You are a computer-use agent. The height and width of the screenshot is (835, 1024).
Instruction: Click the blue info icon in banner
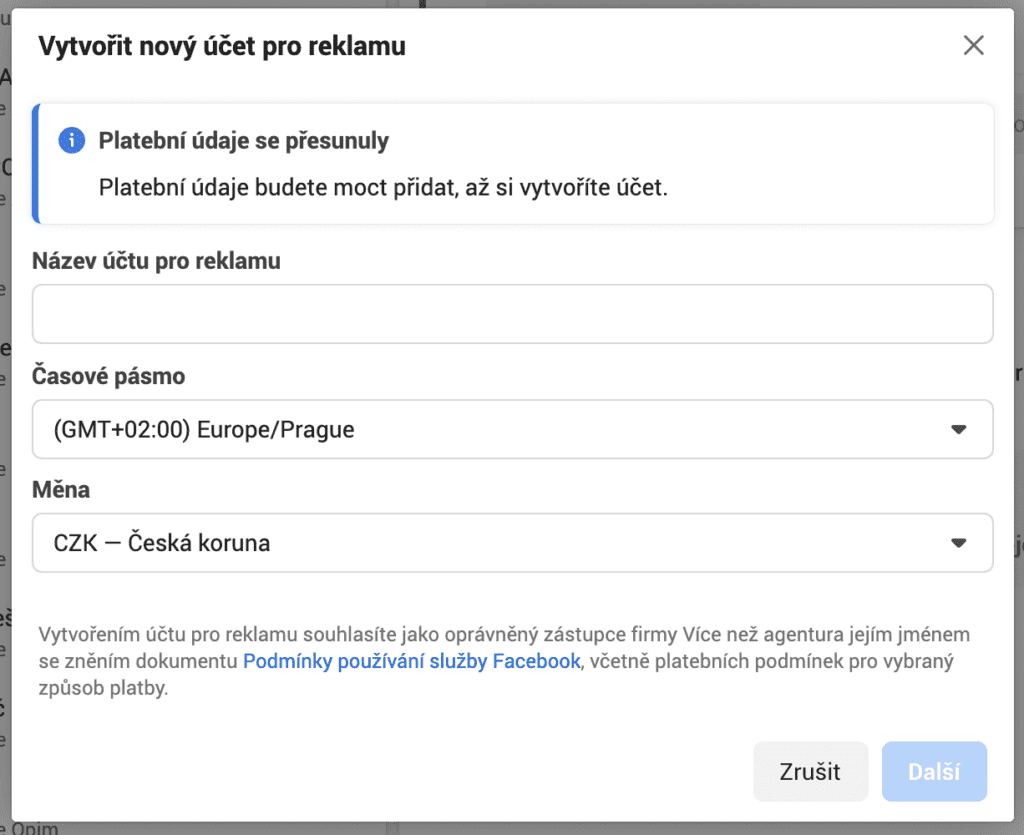click(72, 141)
